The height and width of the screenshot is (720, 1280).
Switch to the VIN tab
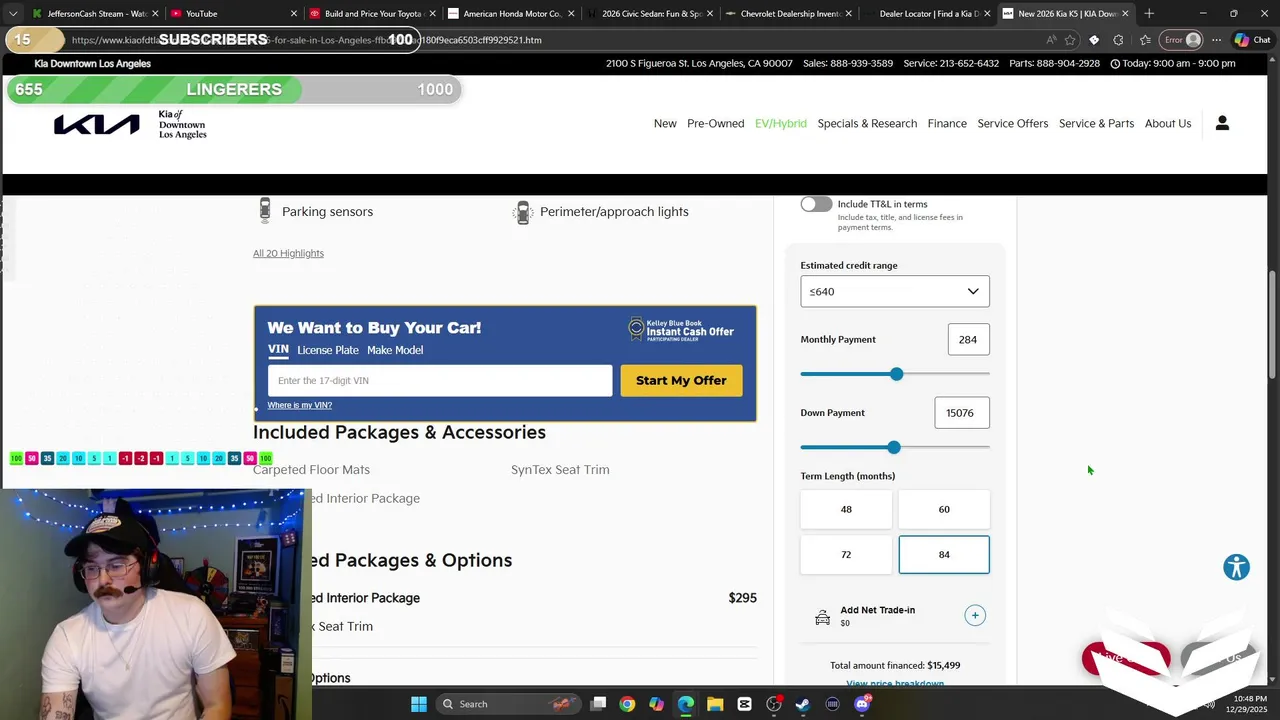click(x=278, y=350)
